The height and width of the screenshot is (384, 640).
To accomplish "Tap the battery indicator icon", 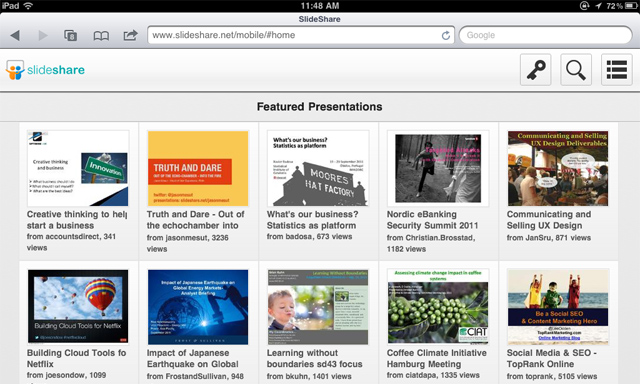I will coord(631,6).
